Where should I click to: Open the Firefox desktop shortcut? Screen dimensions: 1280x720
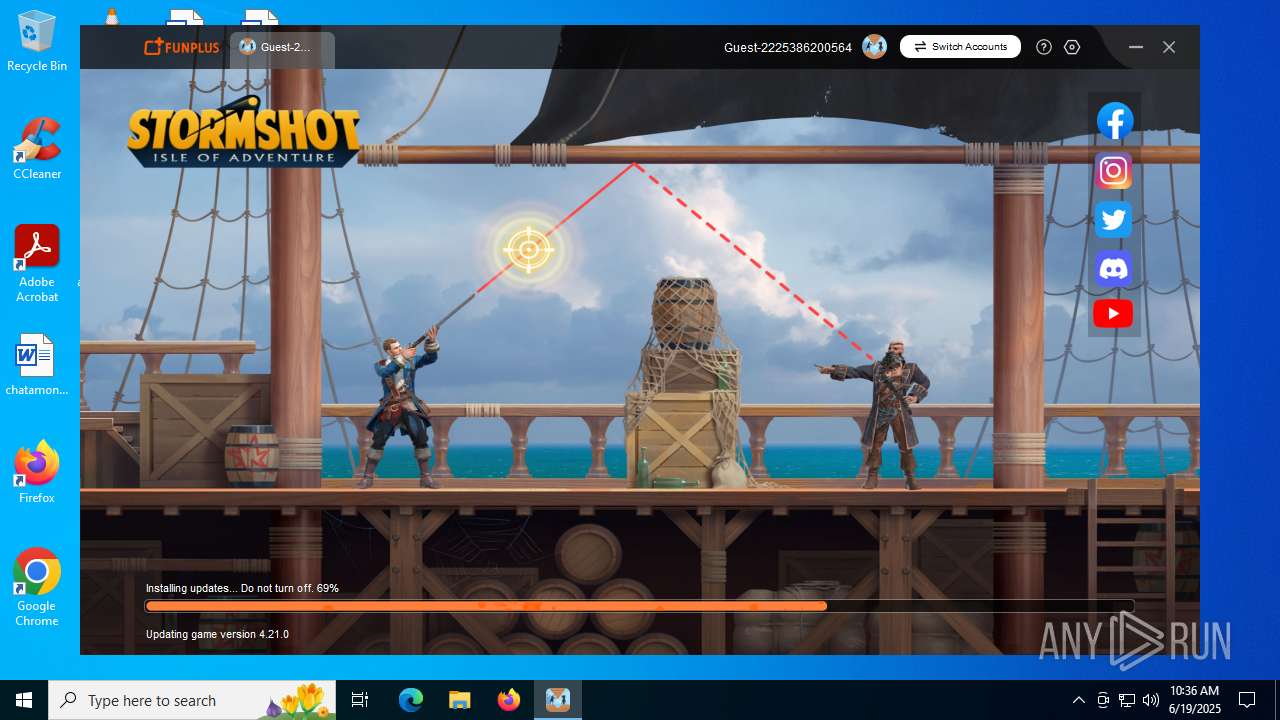37,473
